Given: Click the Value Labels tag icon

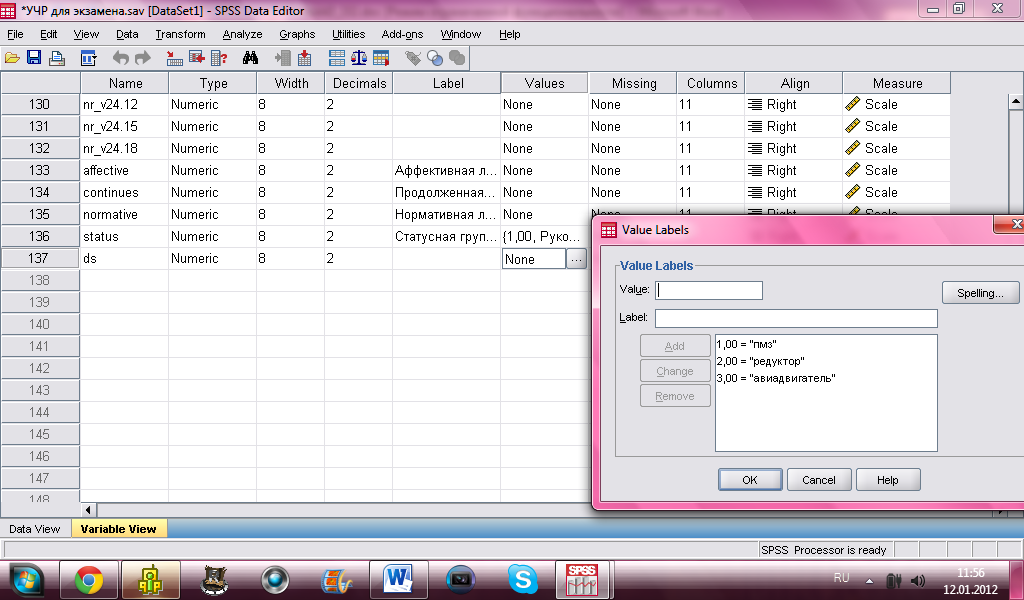Looking at the screenshot, I should [413, 58].
